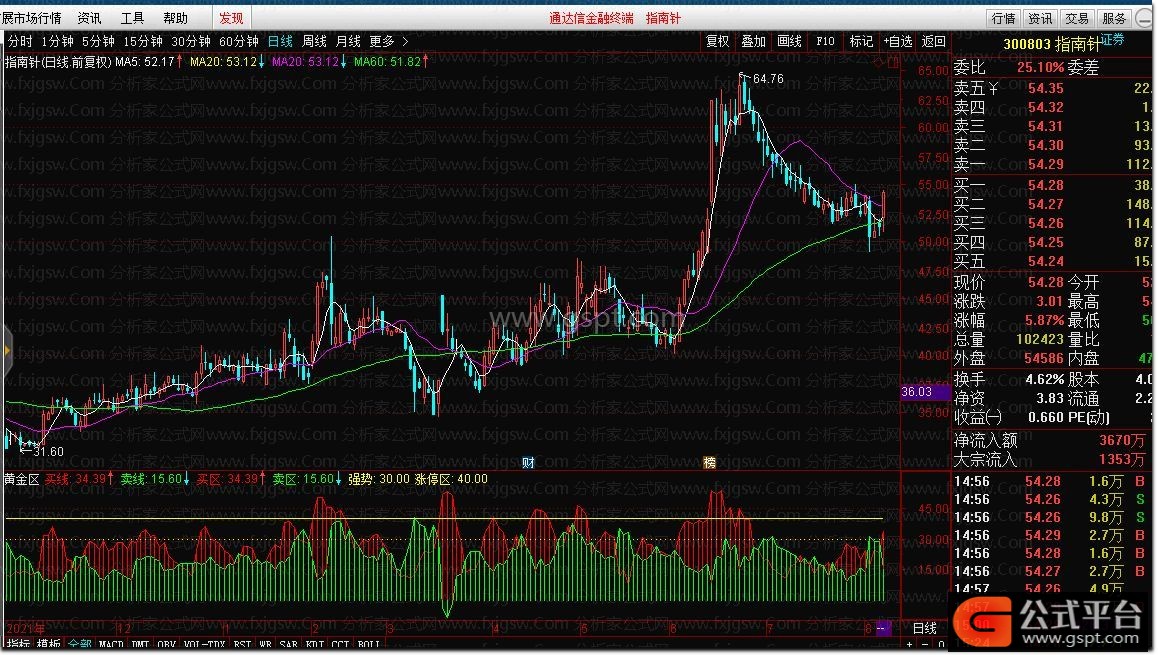Screen dimensions: 1158x655
Task: Select the 60分钟 period
Action: 239,41
